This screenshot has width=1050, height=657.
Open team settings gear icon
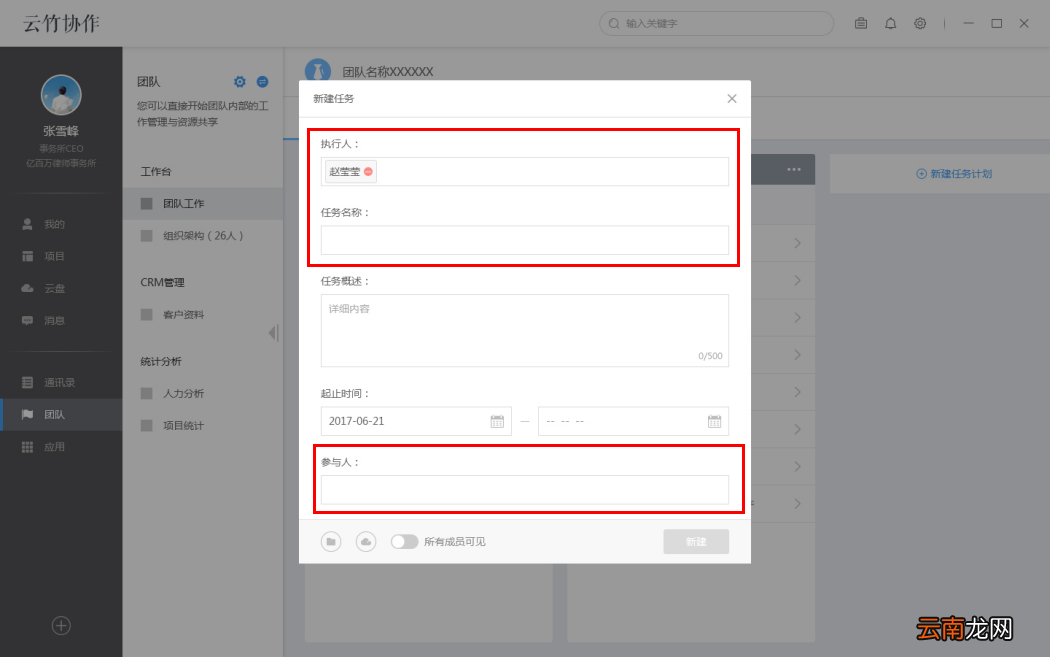point(240,82)
